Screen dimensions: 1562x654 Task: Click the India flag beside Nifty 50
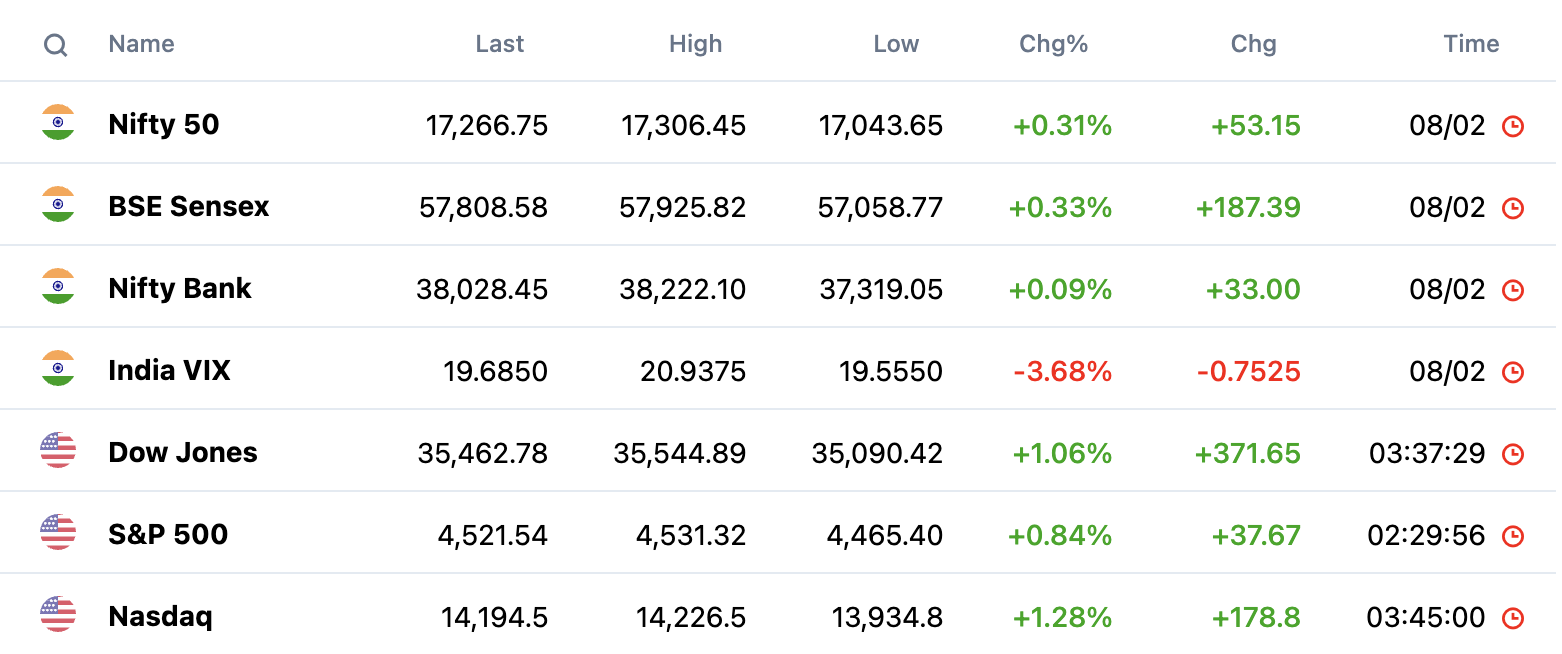coord(58,123)
